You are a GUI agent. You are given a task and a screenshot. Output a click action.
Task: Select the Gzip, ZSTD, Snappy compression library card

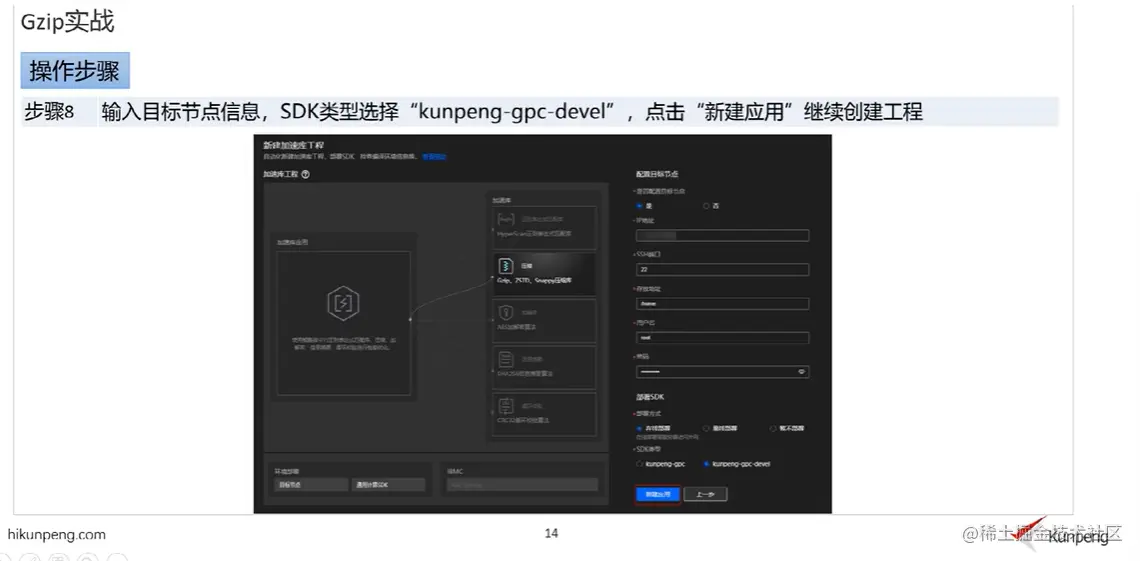[x=544, y=273]
